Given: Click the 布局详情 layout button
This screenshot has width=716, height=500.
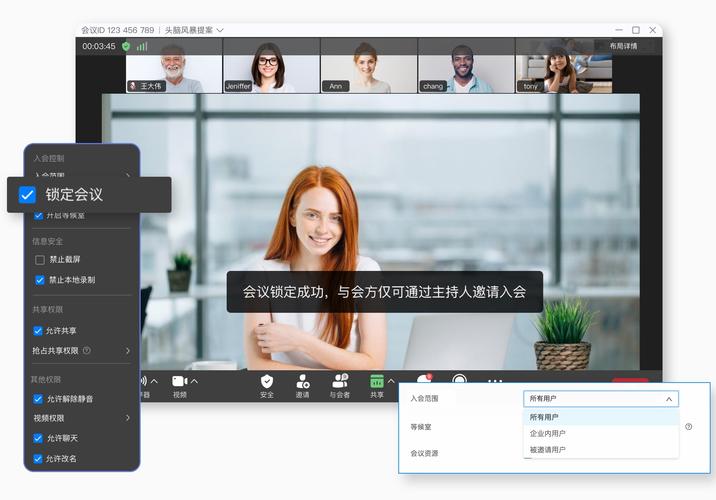Looking at the screenshot, I should [623, 46].
